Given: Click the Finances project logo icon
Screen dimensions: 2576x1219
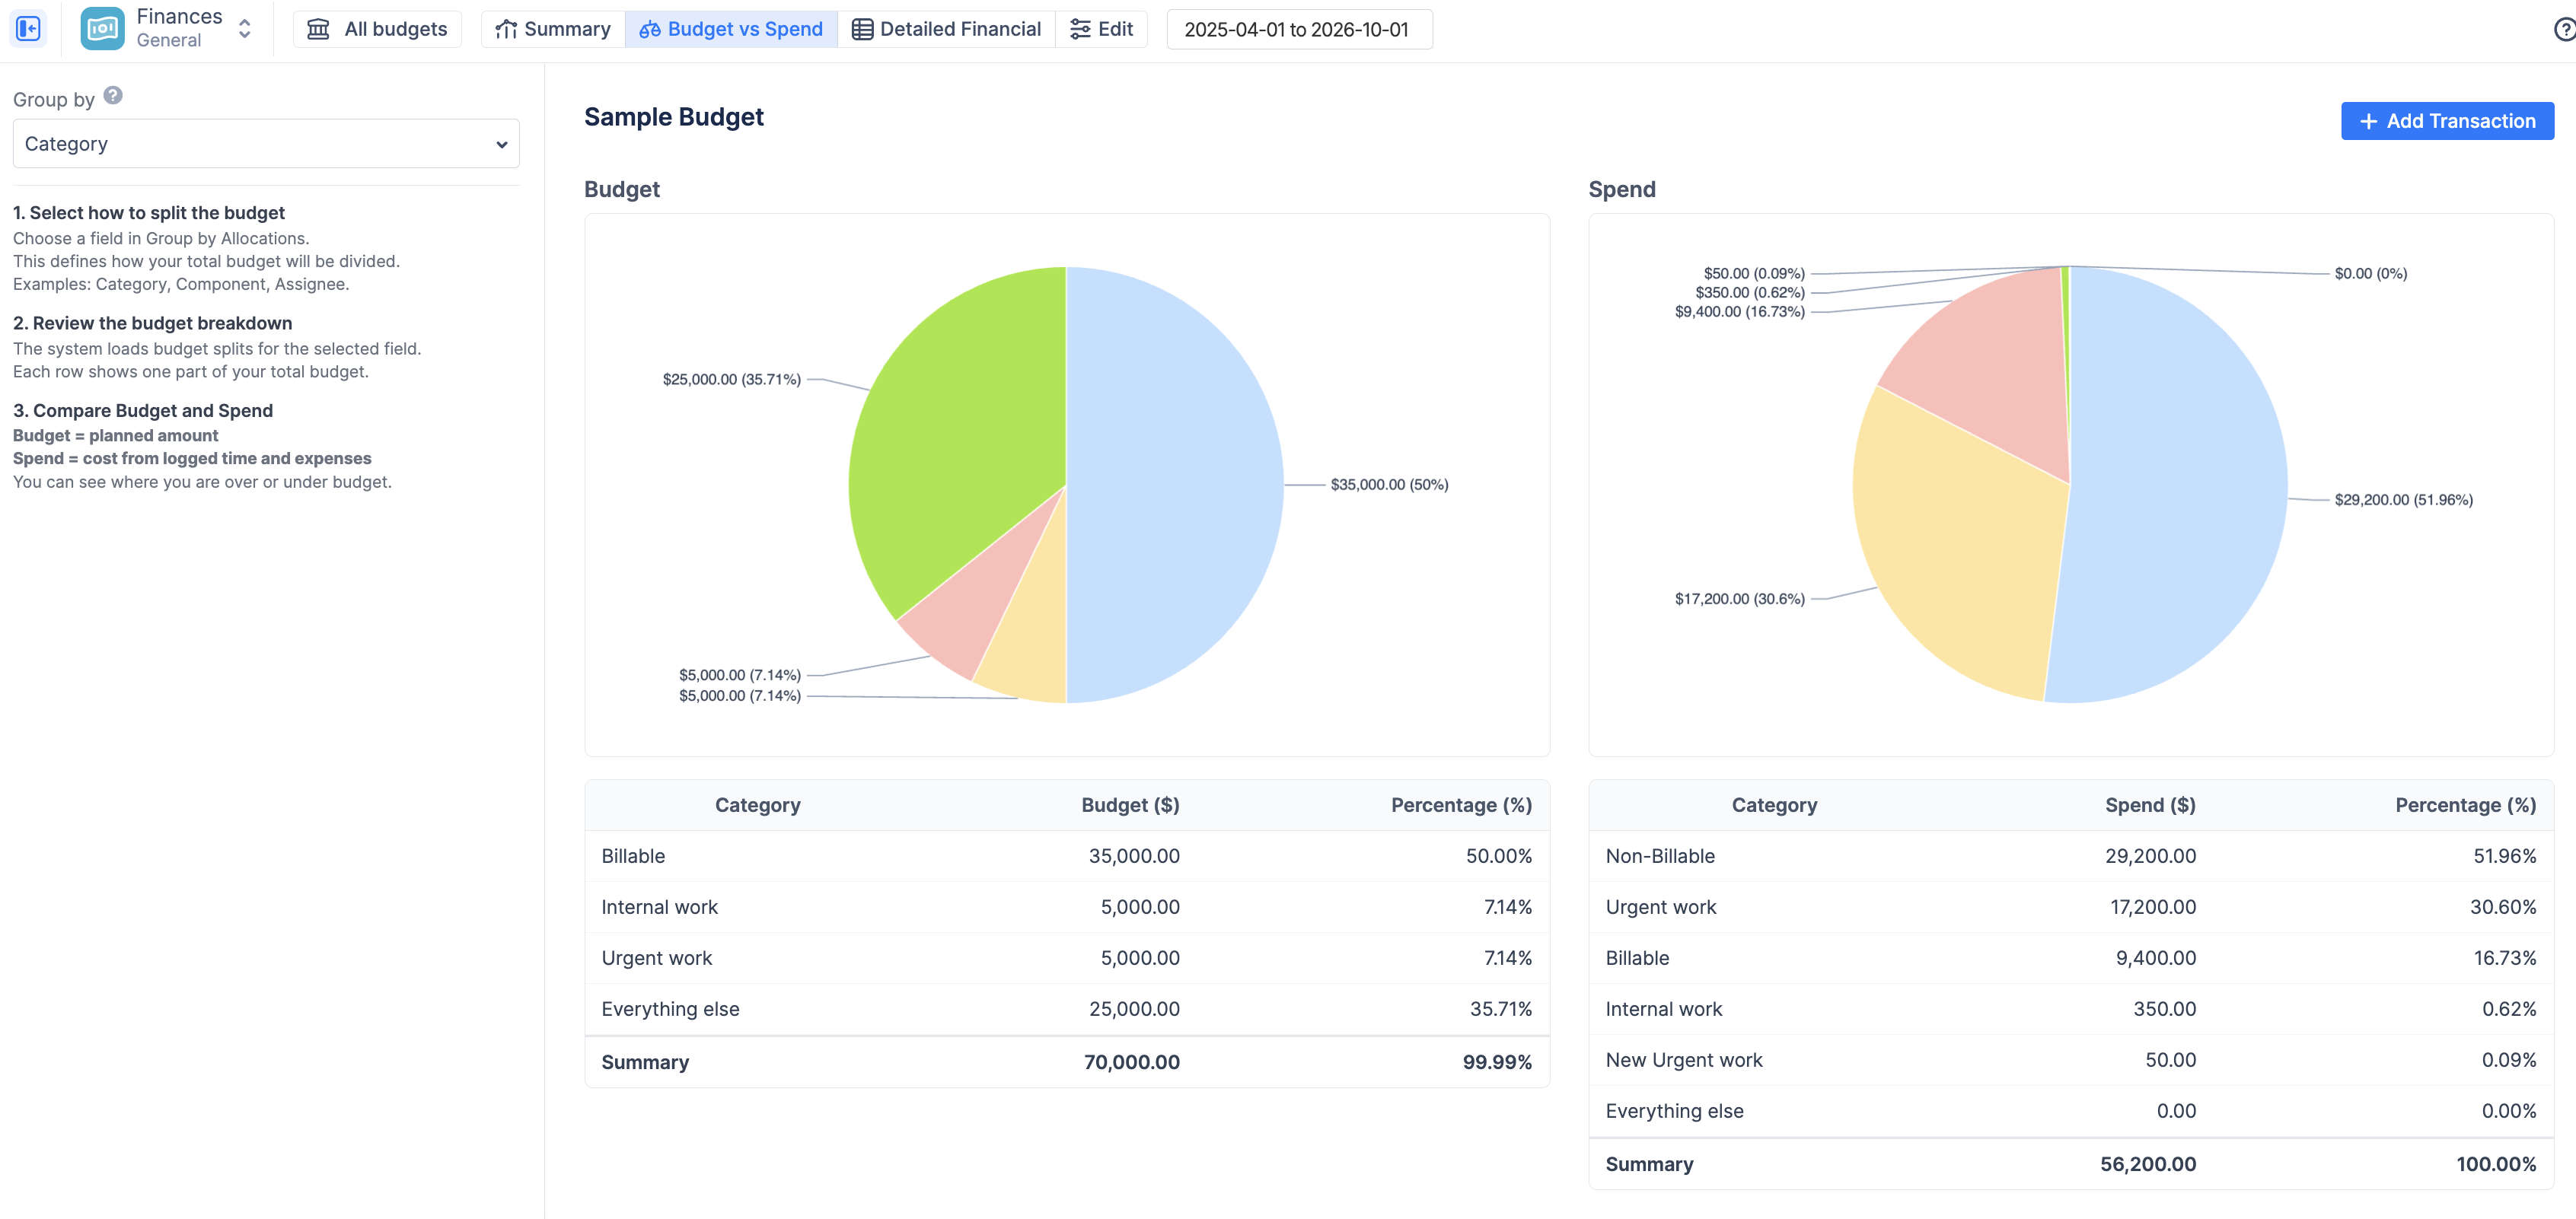Looking at the screenshot, I should pyautogui.click(x=102, y=28).
